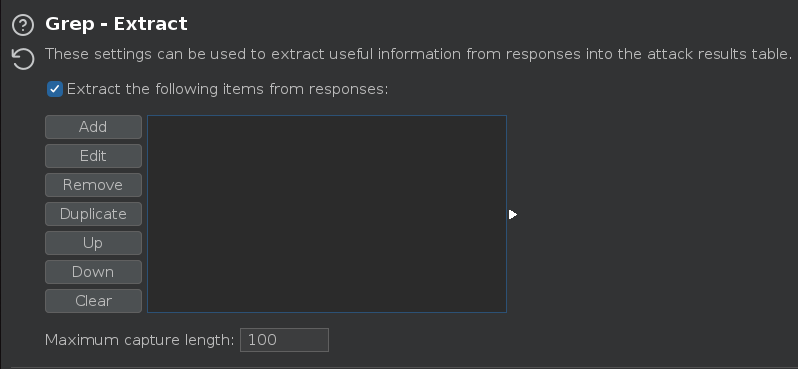Click the Edit button

[x=93, y=156]
